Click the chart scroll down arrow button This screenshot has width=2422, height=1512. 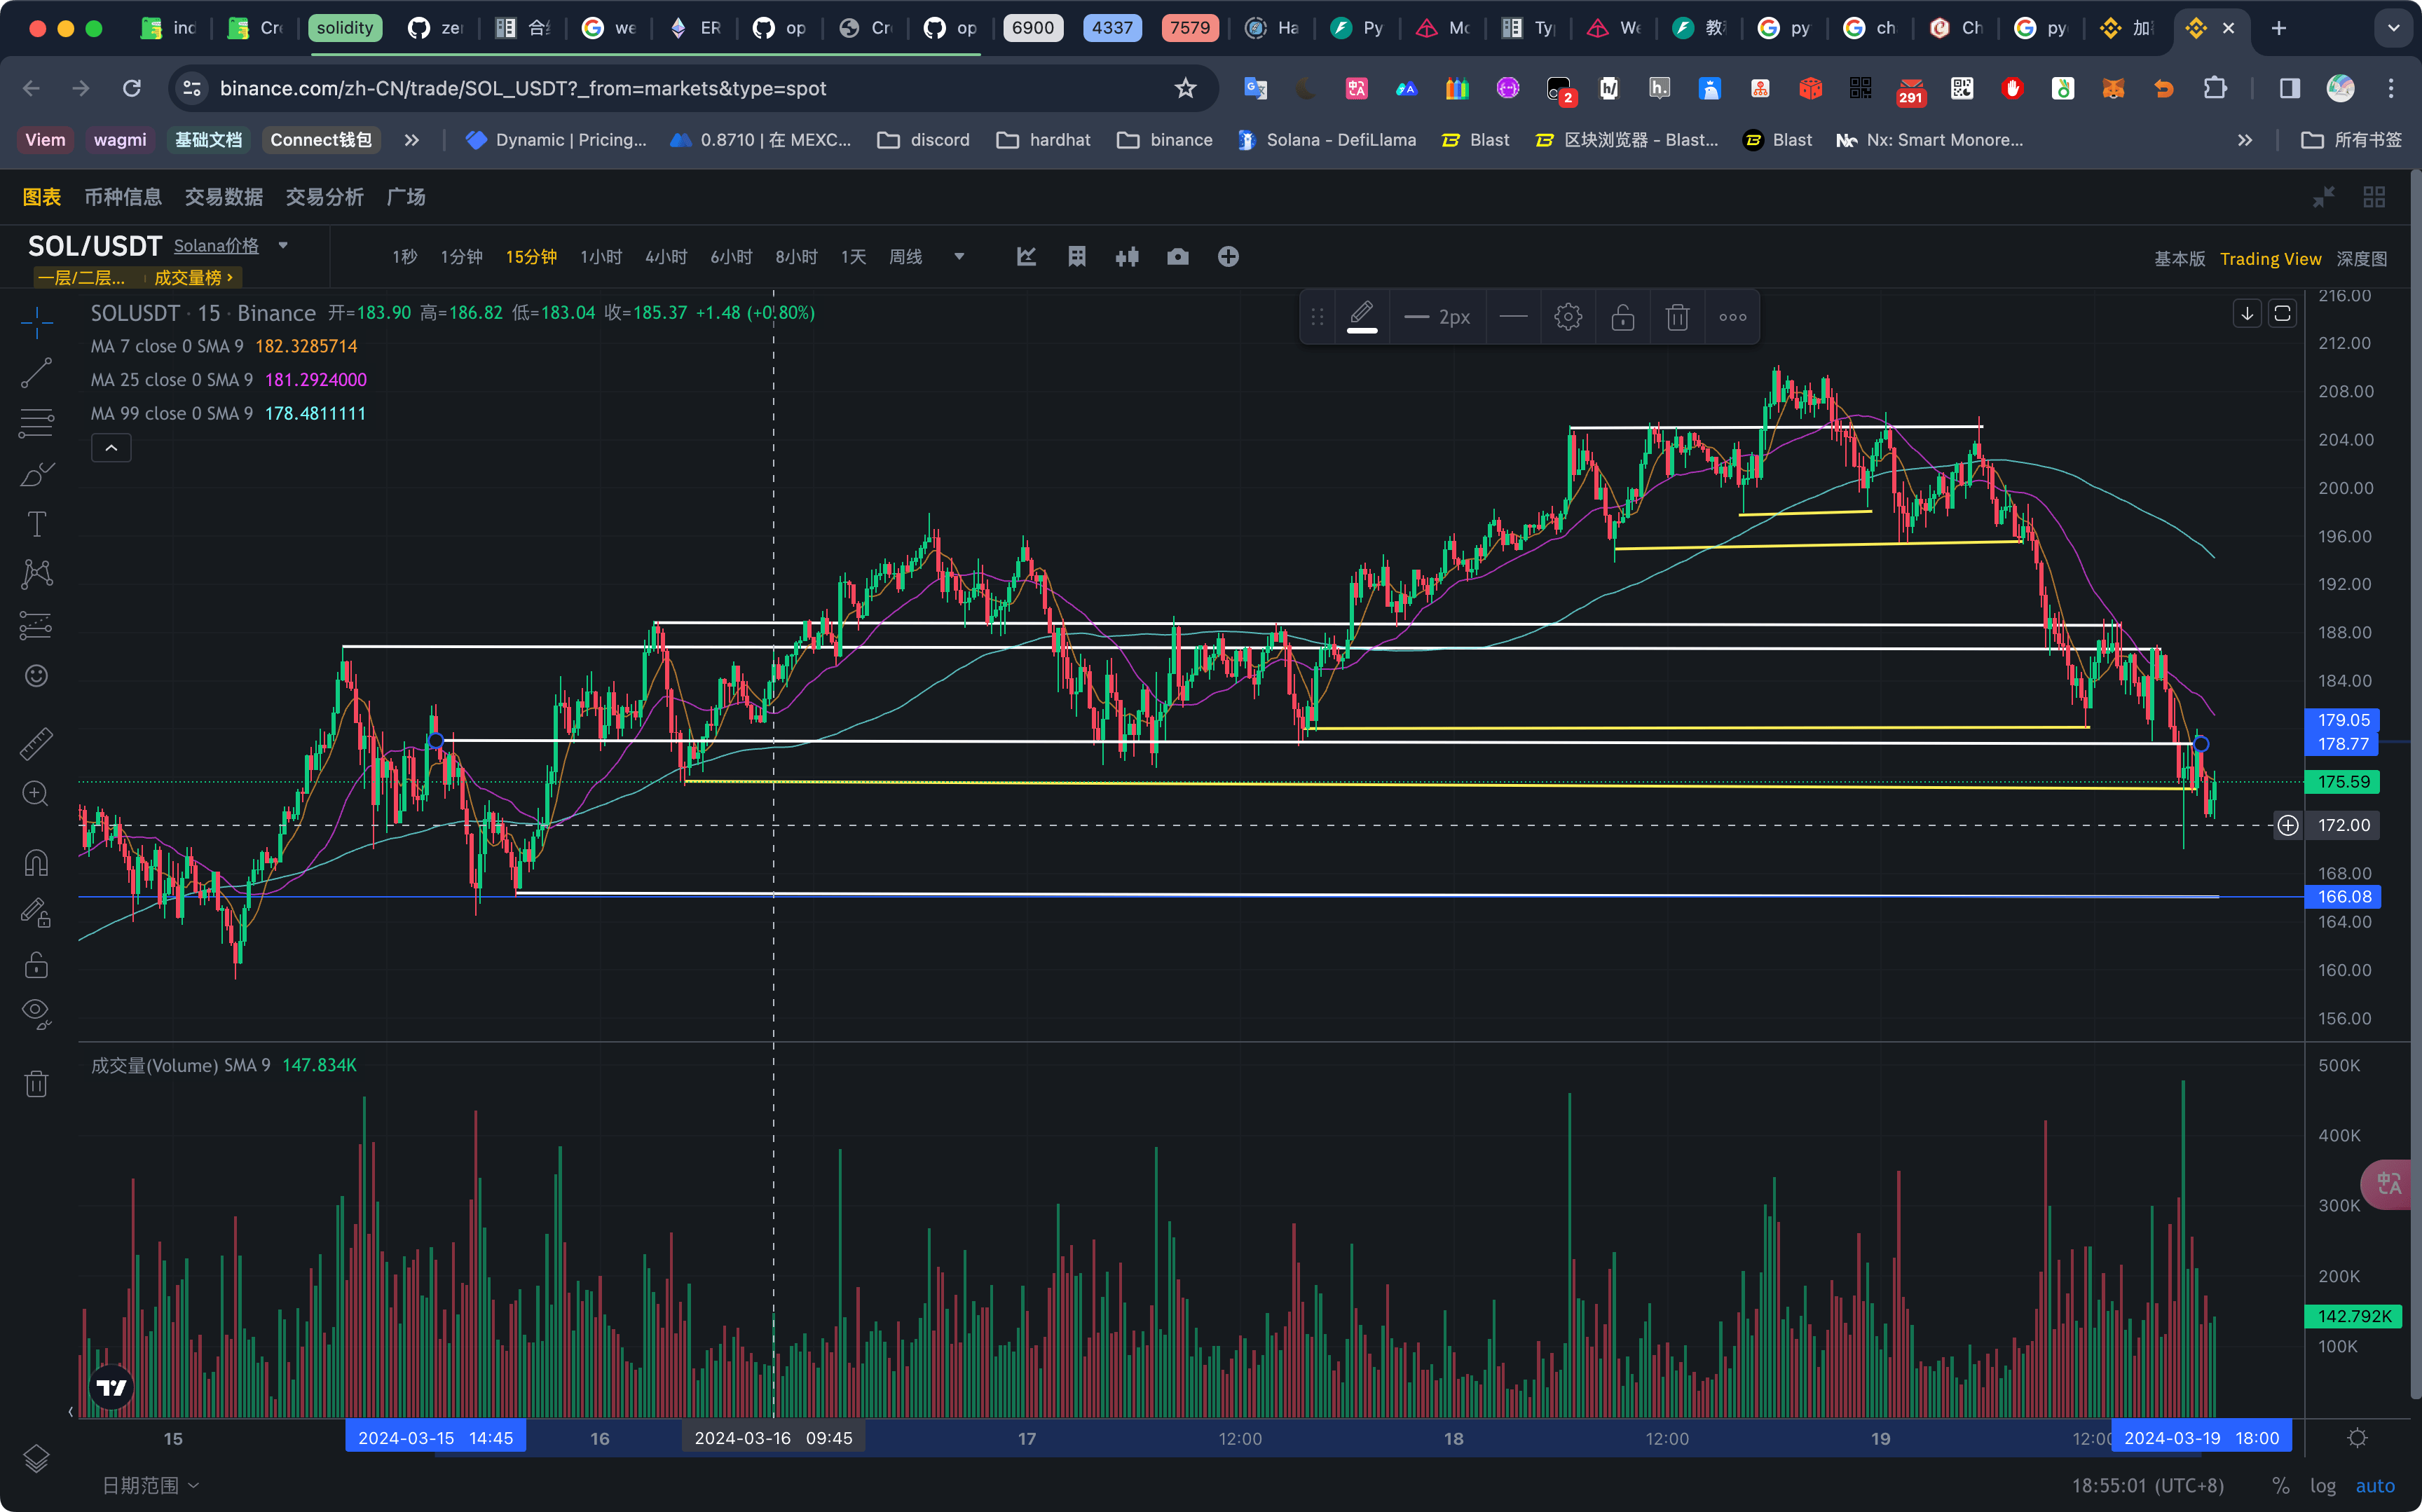coord(2247,314)
